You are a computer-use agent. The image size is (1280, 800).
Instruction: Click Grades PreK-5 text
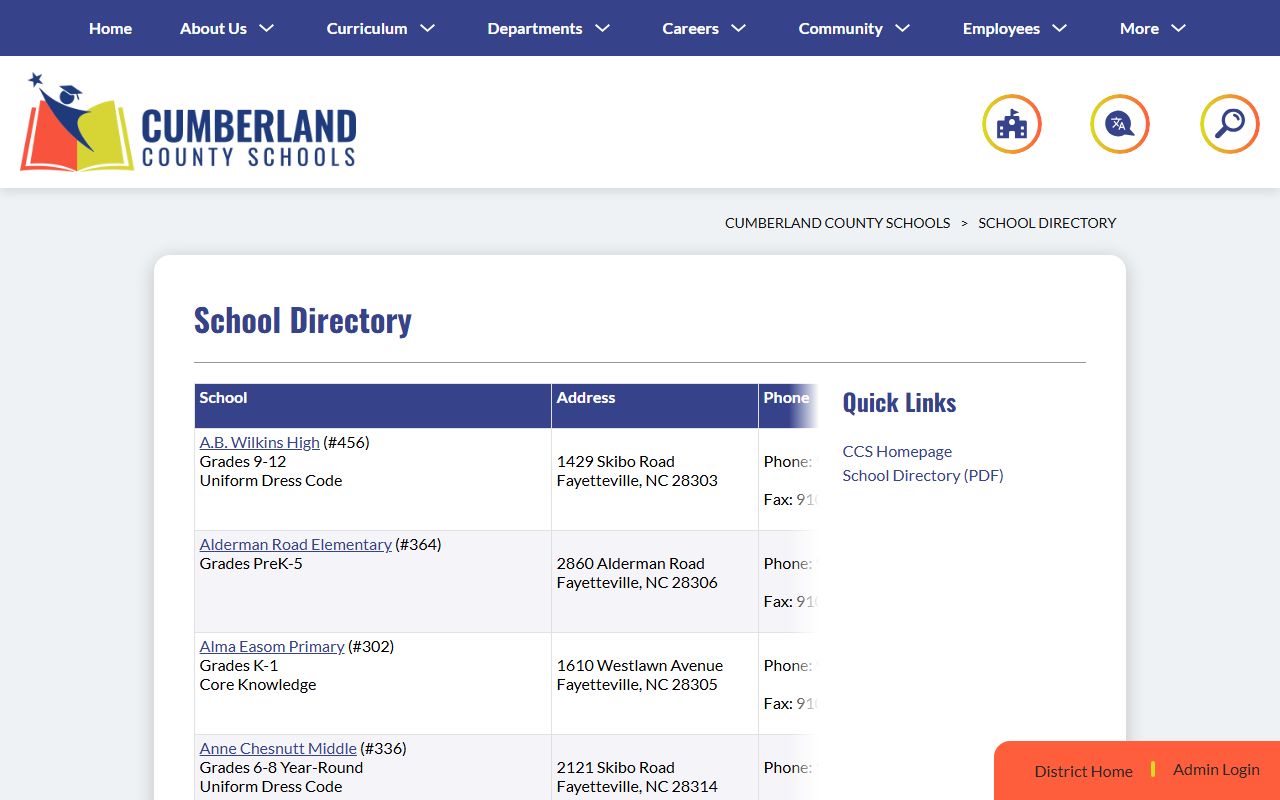[251, 563]
